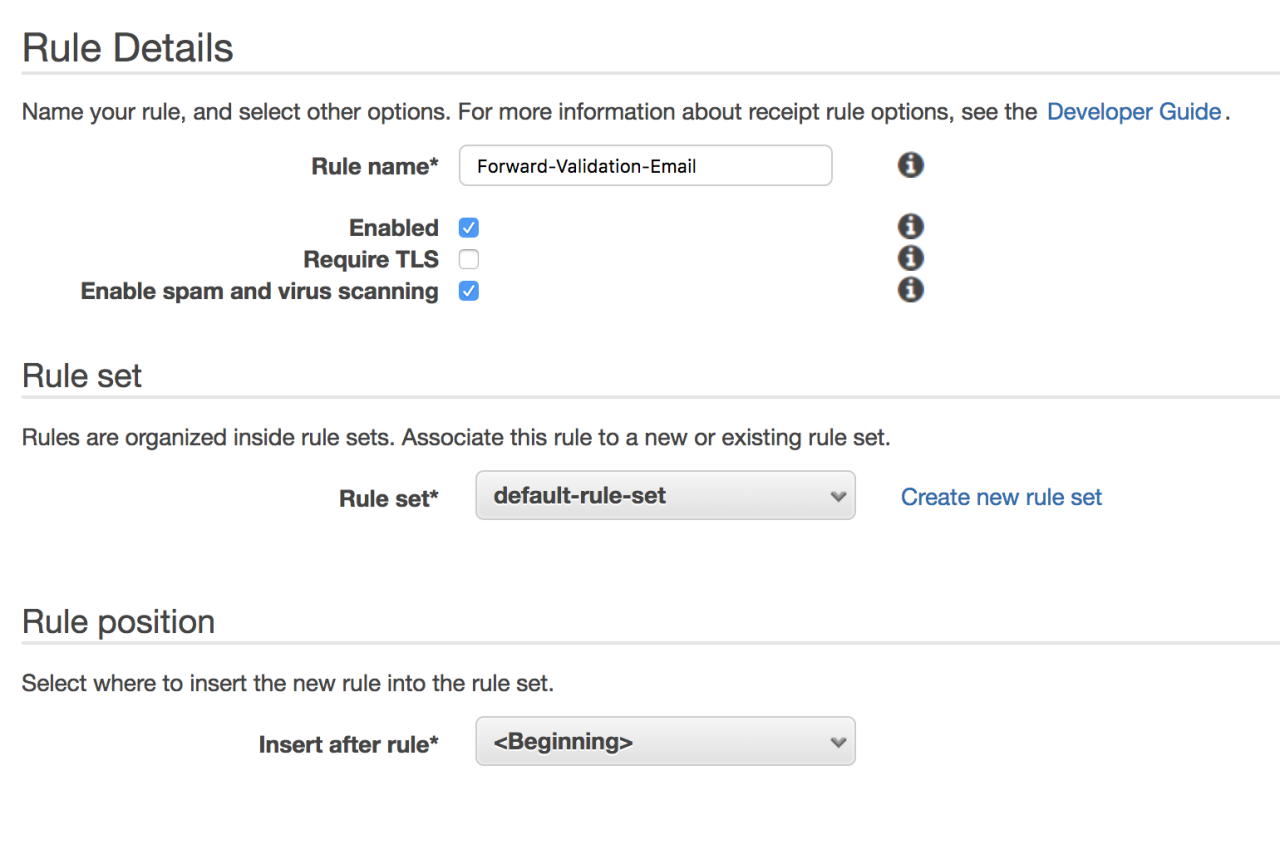The height and width of the screenshot is (859, 1280).
Task: Click the 'Enable spam and virus scanning' label
Action: [259, 292]
